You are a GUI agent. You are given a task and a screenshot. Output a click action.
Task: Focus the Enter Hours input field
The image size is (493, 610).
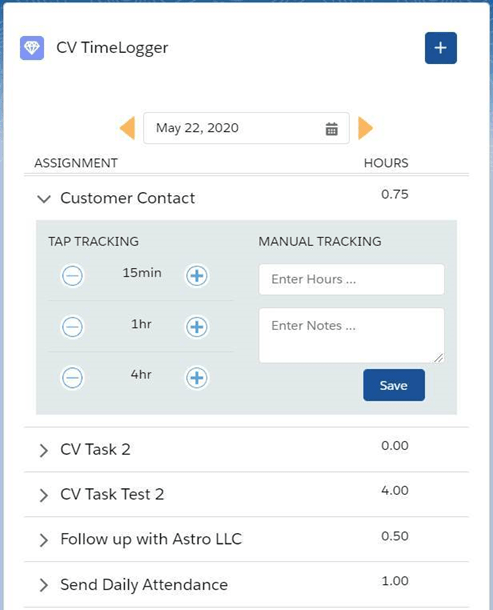351,279
